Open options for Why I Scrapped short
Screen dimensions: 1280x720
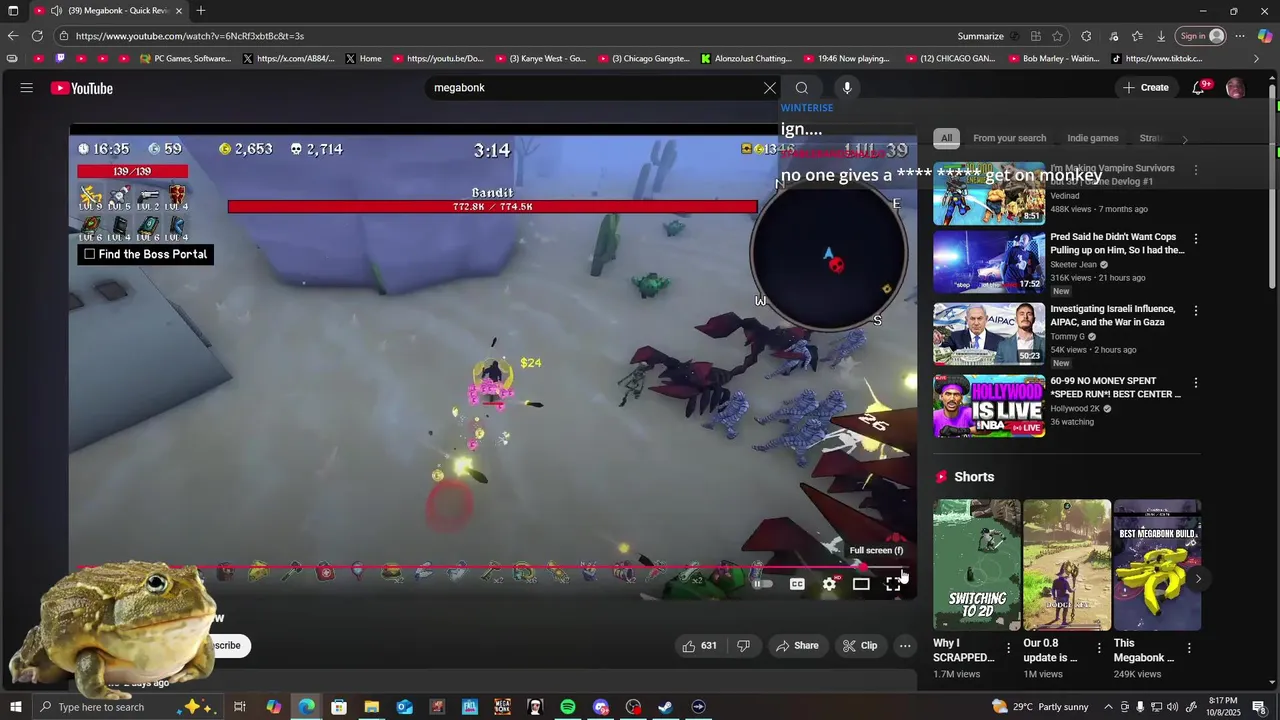(1008, 649)
